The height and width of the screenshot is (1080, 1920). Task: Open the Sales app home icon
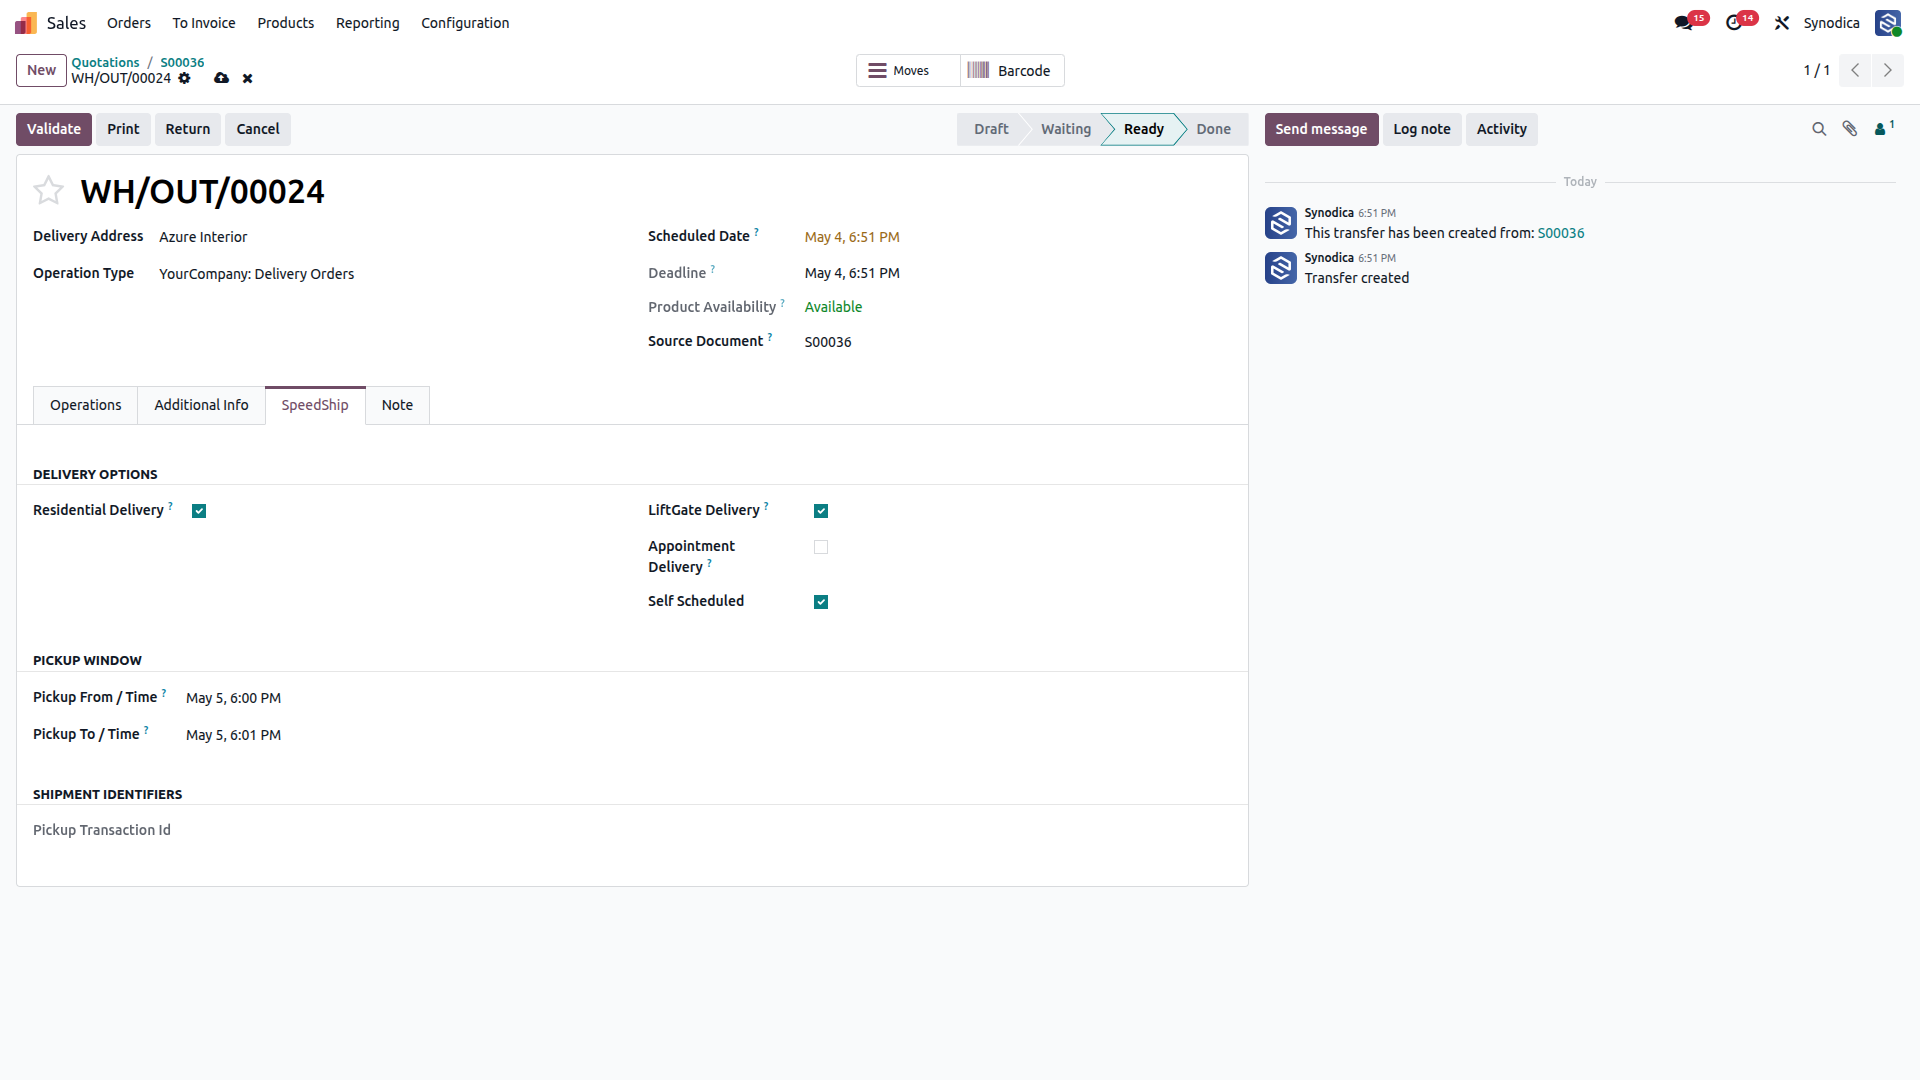(x=26, y=23)
